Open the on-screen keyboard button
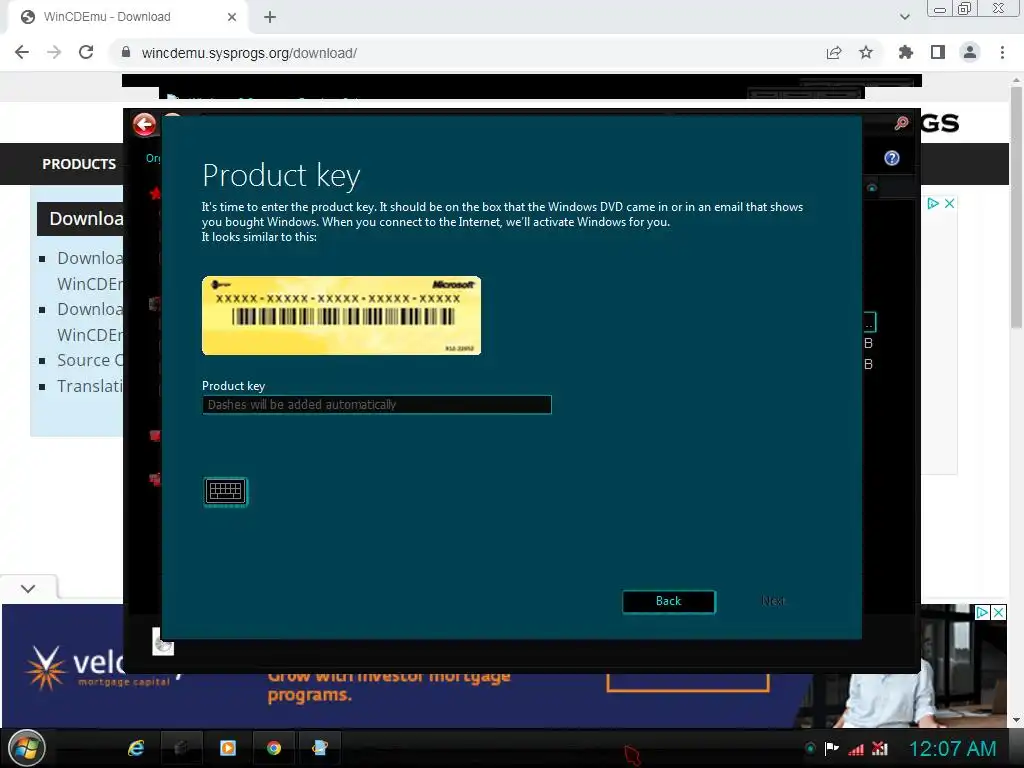This screenshot has height=768, width=1024. [x=225, y=492]
